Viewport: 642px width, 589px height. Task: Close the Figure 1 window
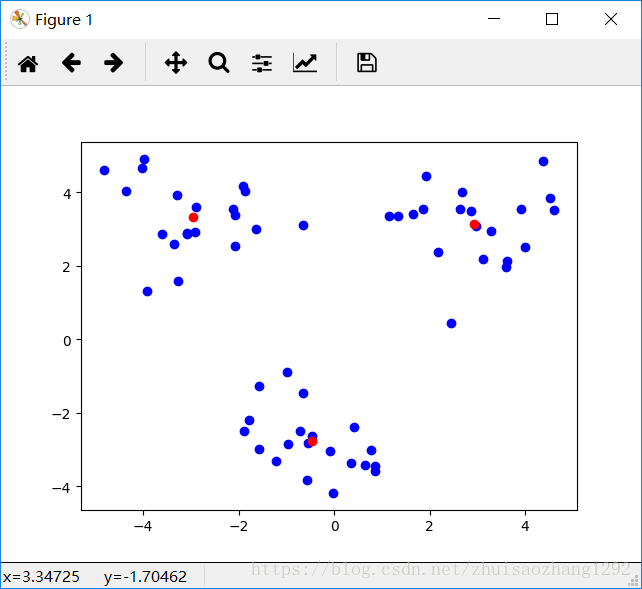[611, 19]
